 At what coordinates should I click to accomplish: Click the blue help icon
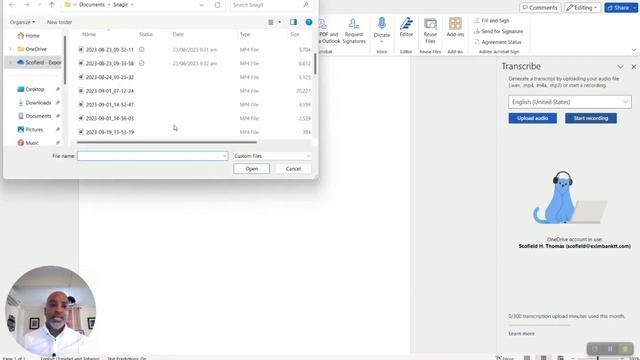(x=309, y=22)
